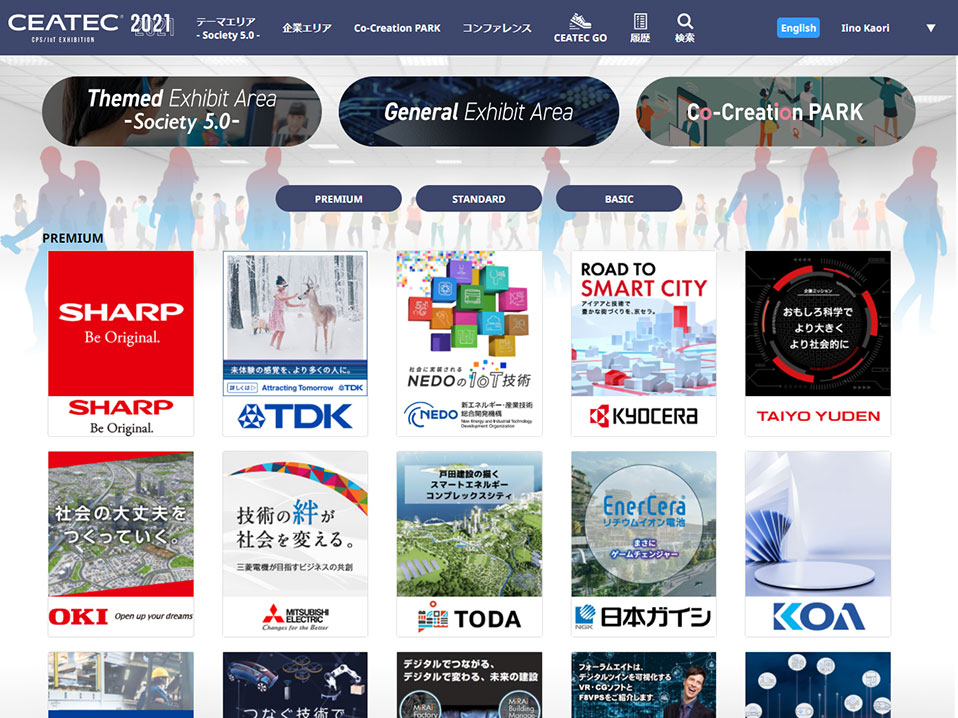Open the SHARP exhibitor card

[x=121, y=343]
